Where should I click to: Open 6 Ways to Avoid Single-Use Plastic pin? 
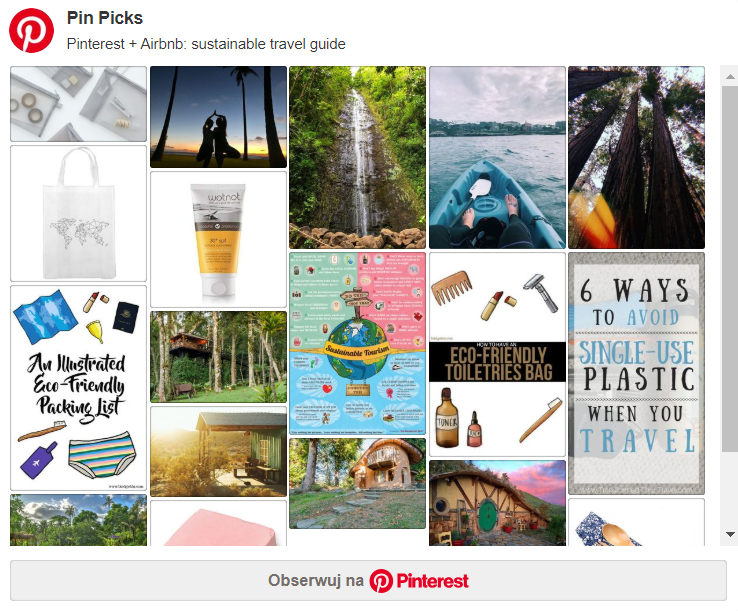636,373
